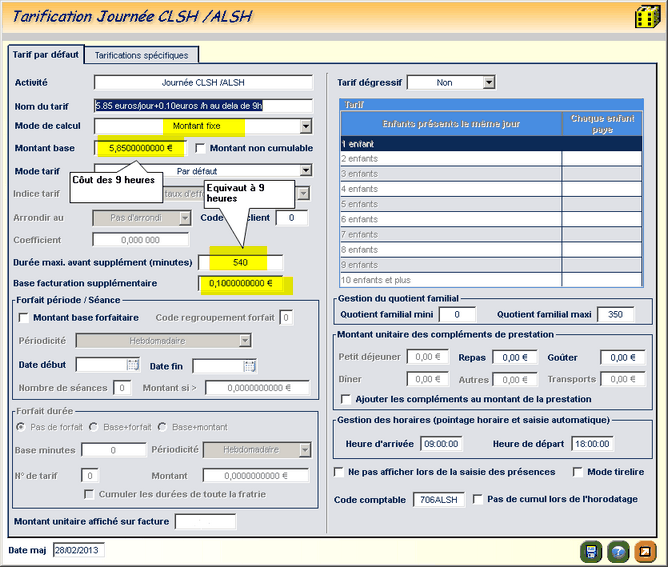This screenshot has width=668, height=567.
Task: Check the Montant base forfaitaire box
Action: click(x=24, y=318)
